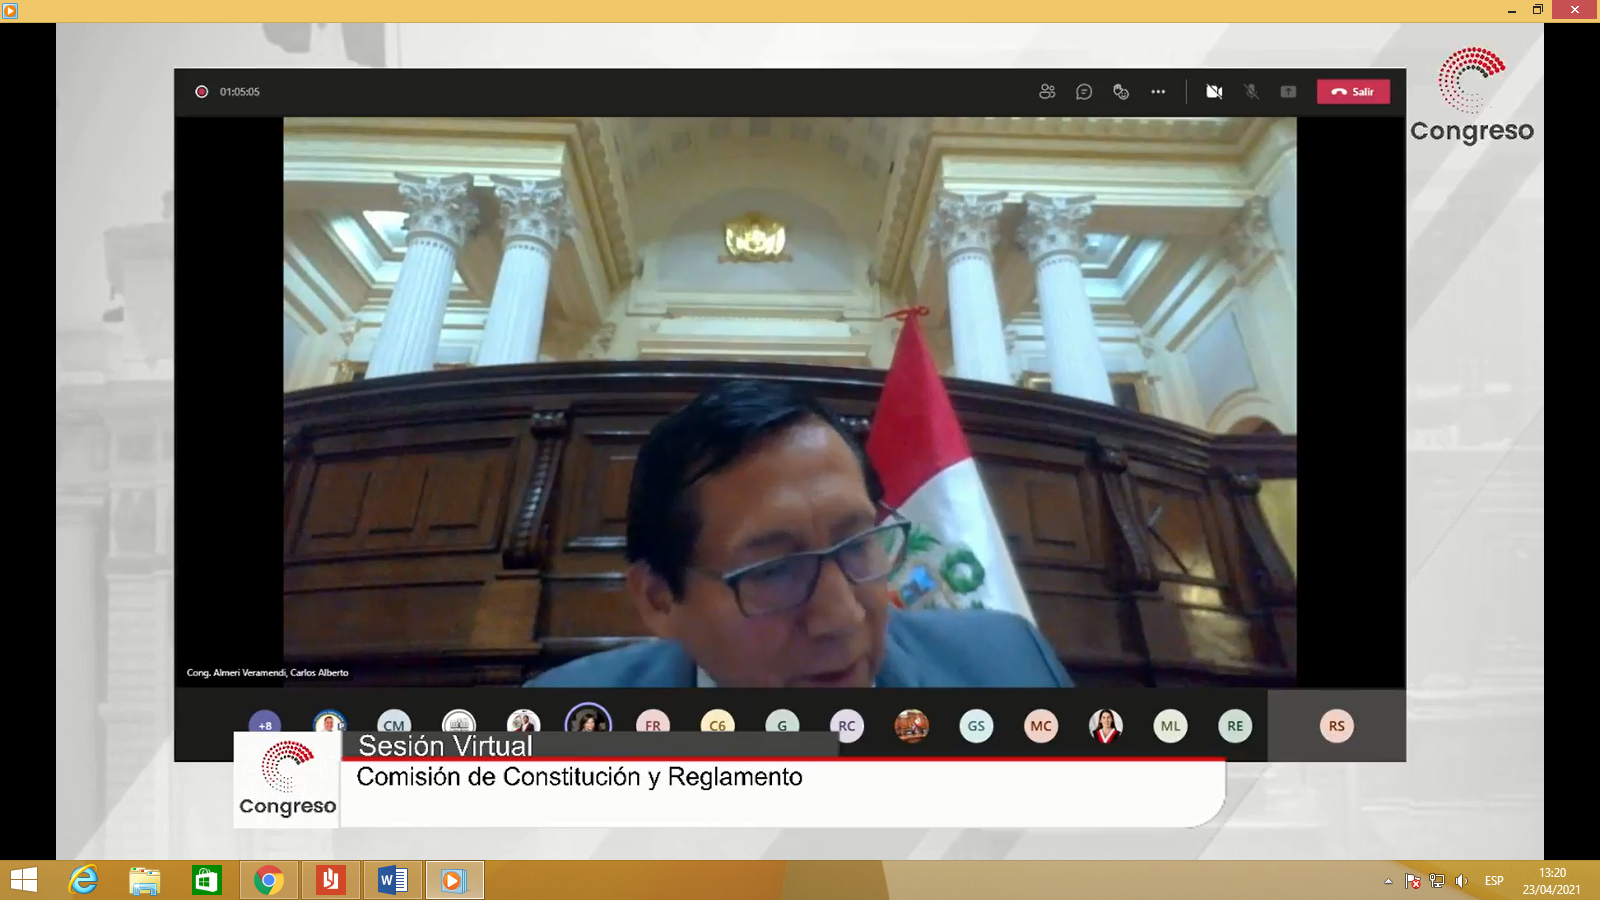Open the participants panel icon
1600x900 pixels.
(x=1047, y=92)
